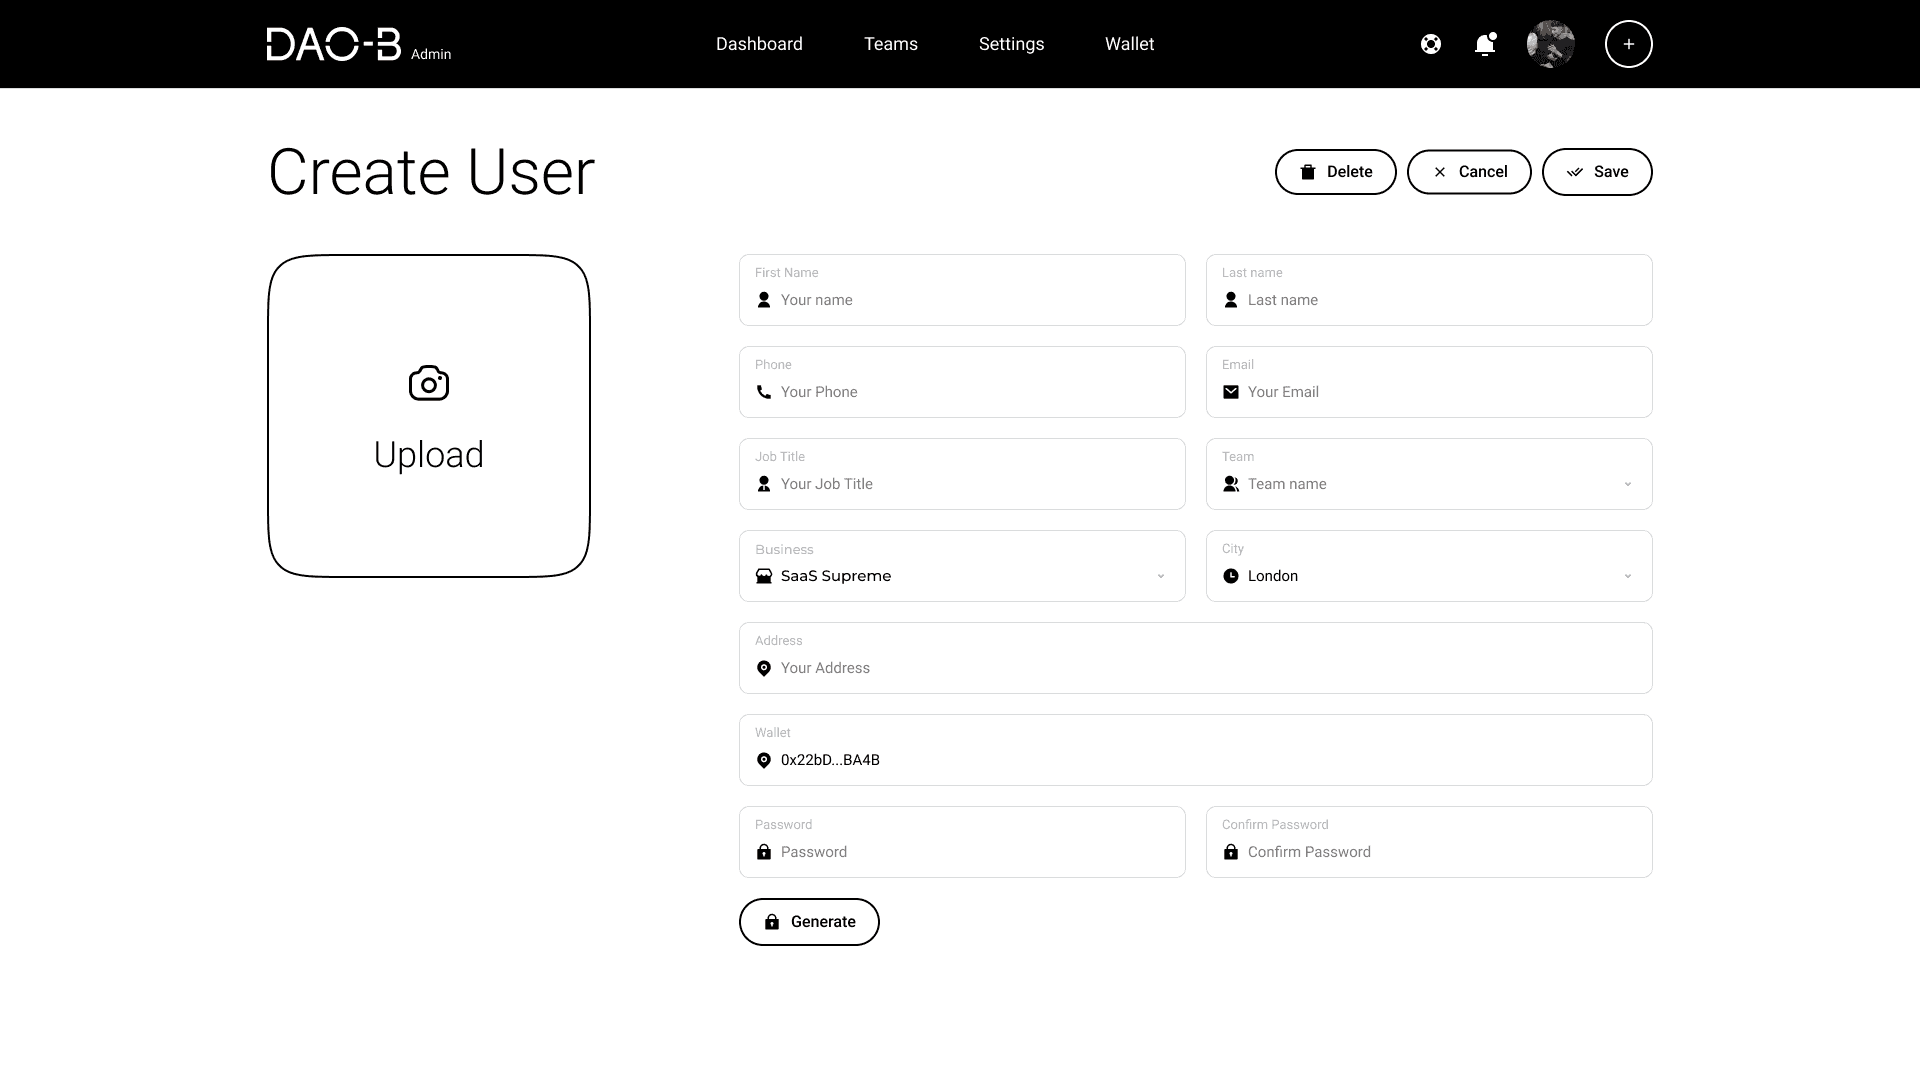Screen dimensions: 1920x1080
Task: Generate a password
Action: click(809, 922)
